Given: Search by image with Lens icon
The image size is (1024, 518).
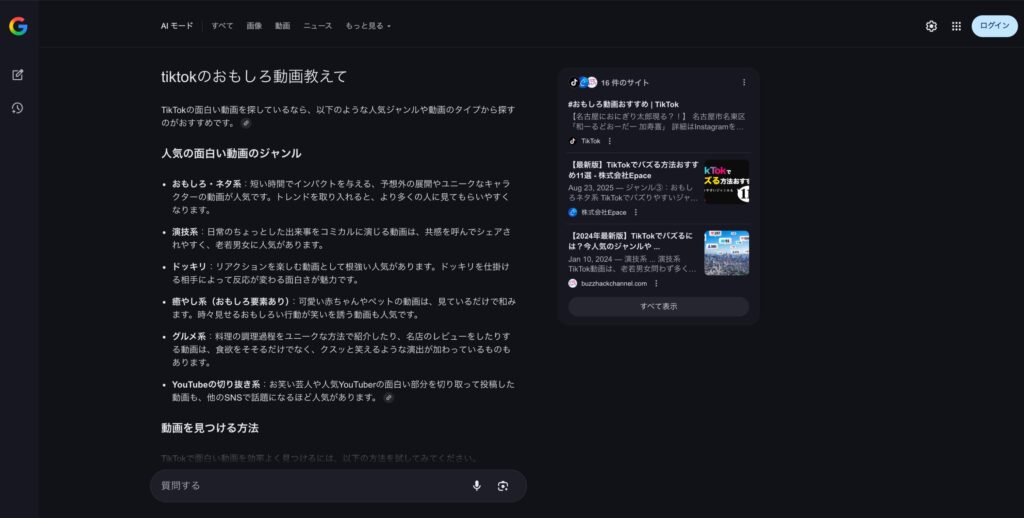Looking at the screenshot, I should click(503, 486).
